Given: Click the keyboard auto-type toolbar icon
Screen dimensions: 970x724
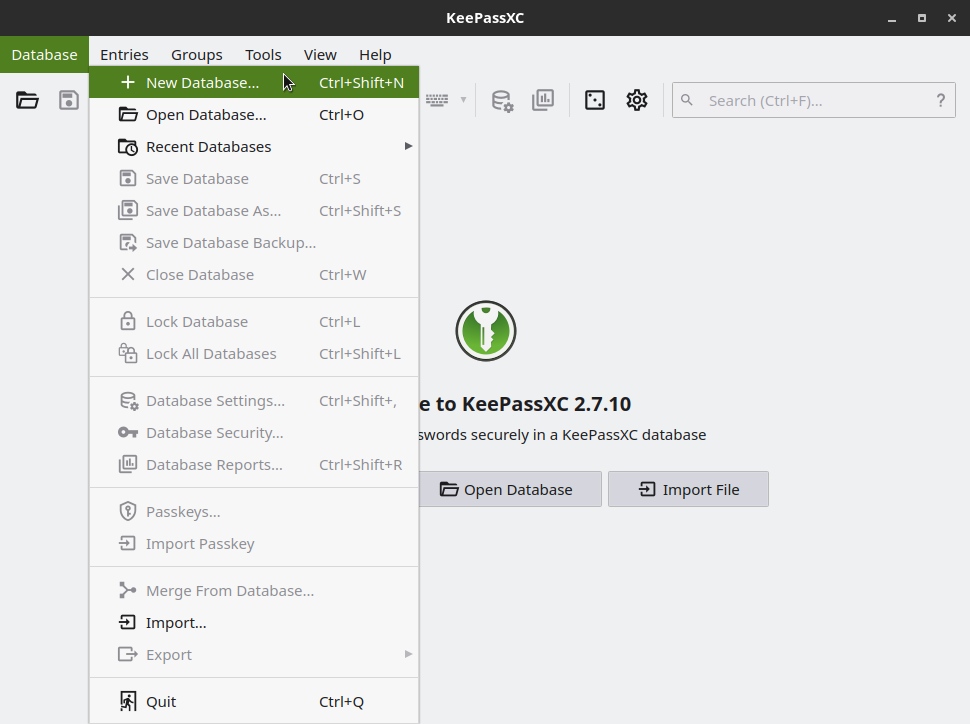Looking at the screenshot, I should pos(437,100).
